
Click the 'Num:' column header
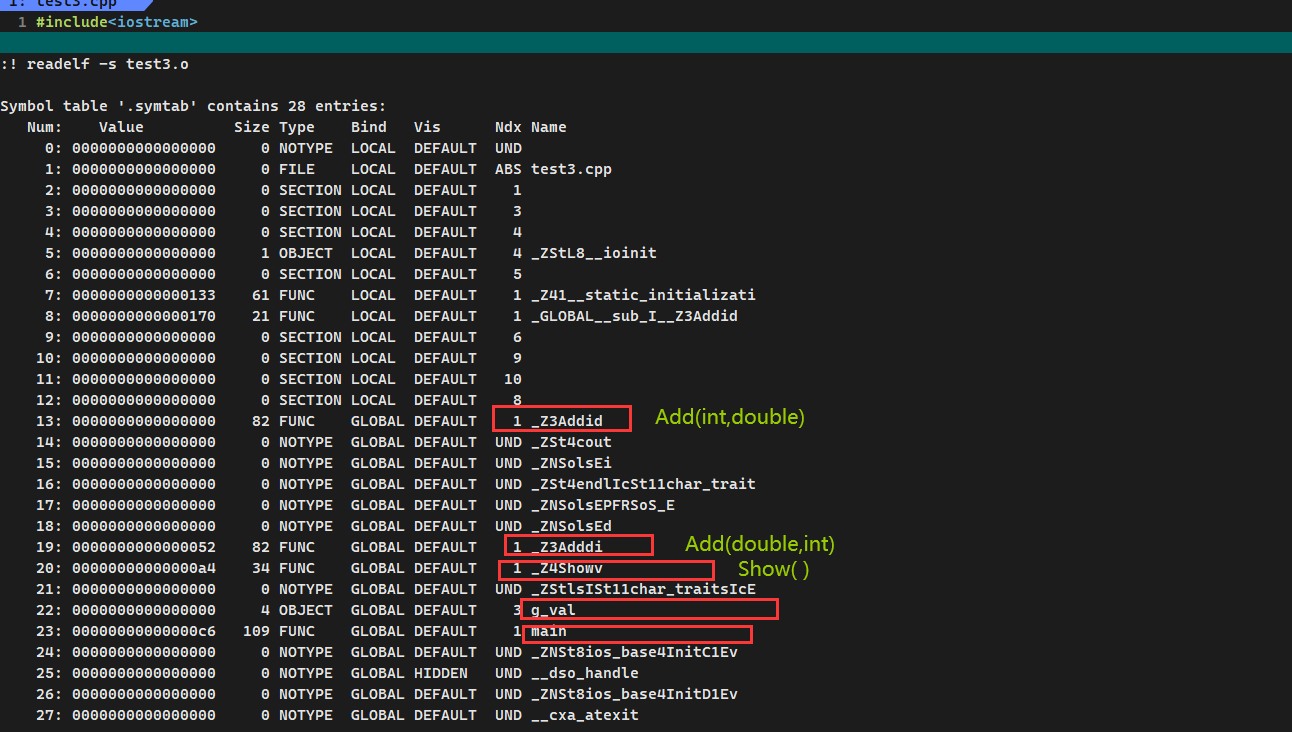coord(44,127)
